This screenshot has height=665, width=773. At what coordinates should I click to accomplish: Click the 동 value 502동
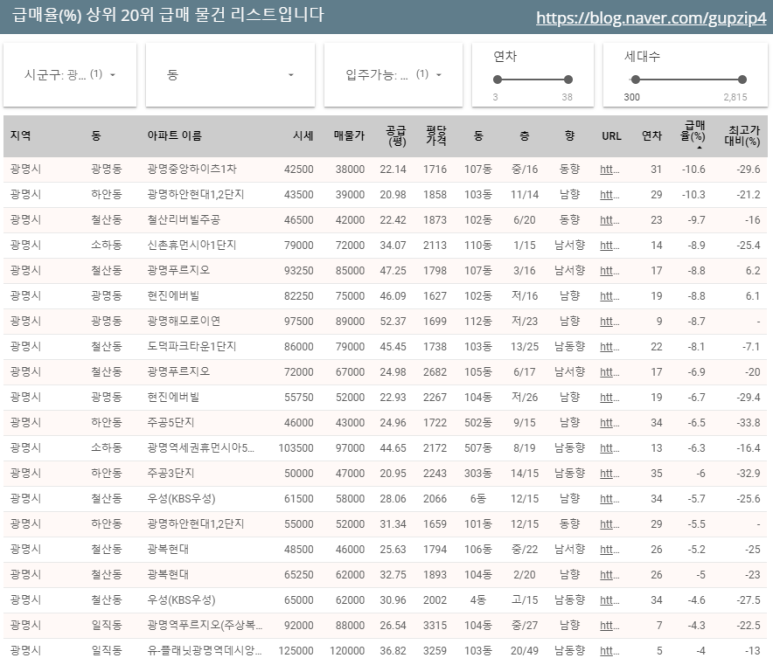tap(478, 422)
